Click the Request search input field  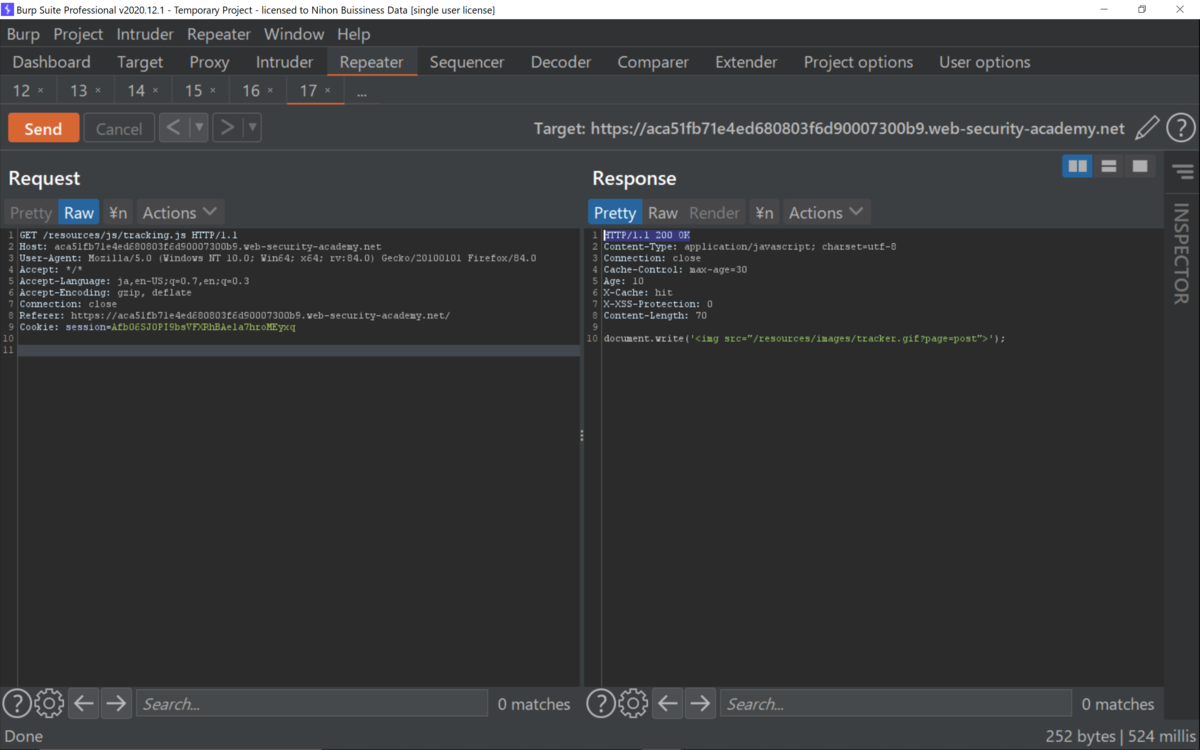click(311, 704)
